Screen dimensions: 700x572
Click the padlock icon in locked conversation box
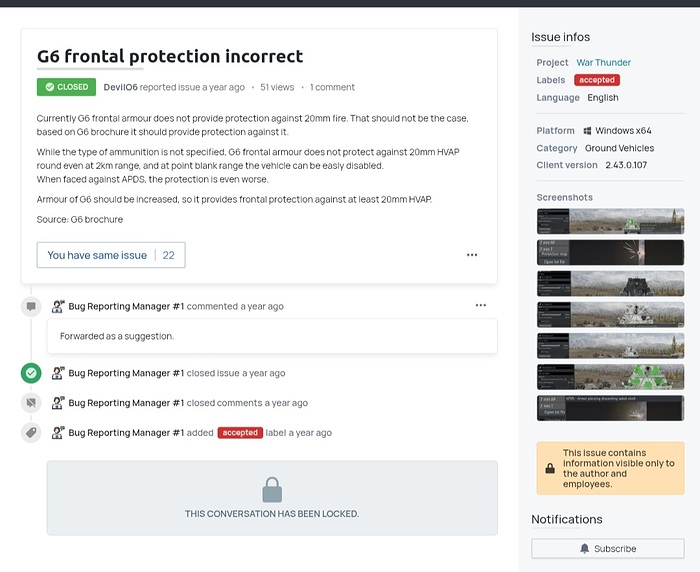pyautogui.click(x=271, y=490)
